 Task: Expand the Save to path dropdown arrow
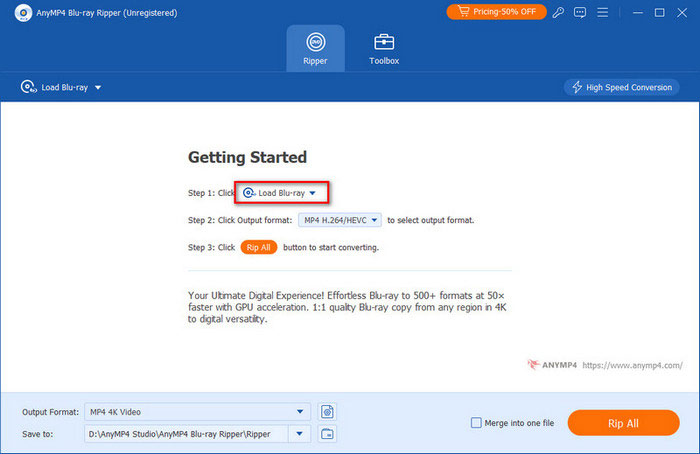coord(300,433)
